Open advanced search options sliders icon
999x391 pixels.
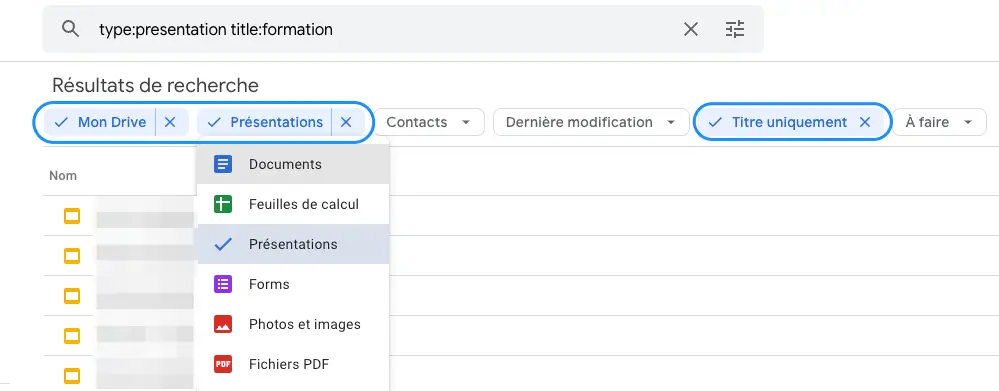point(735,29)
